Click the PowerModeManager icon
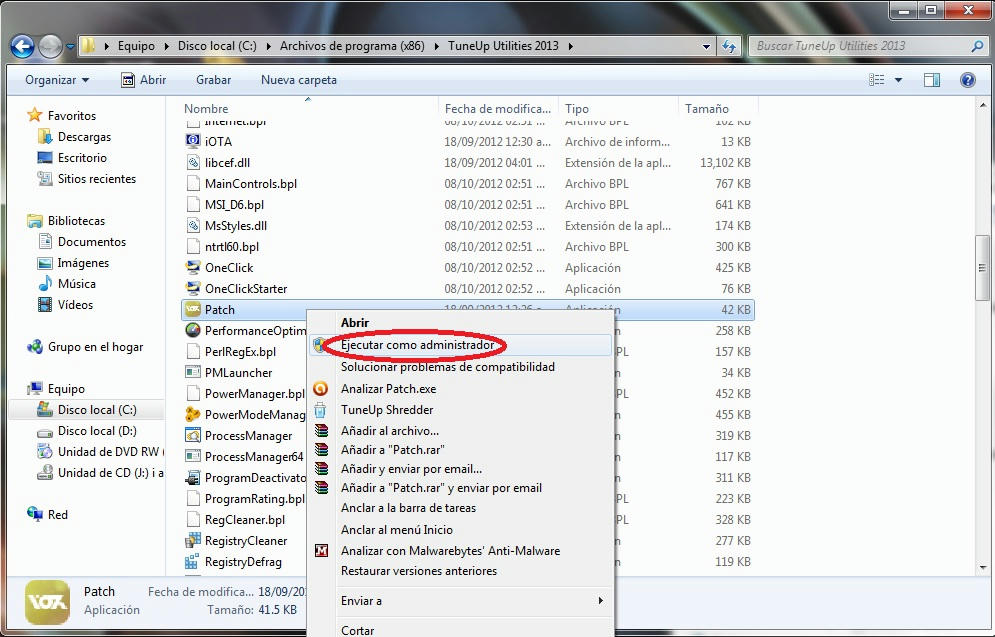 point(192,415)
